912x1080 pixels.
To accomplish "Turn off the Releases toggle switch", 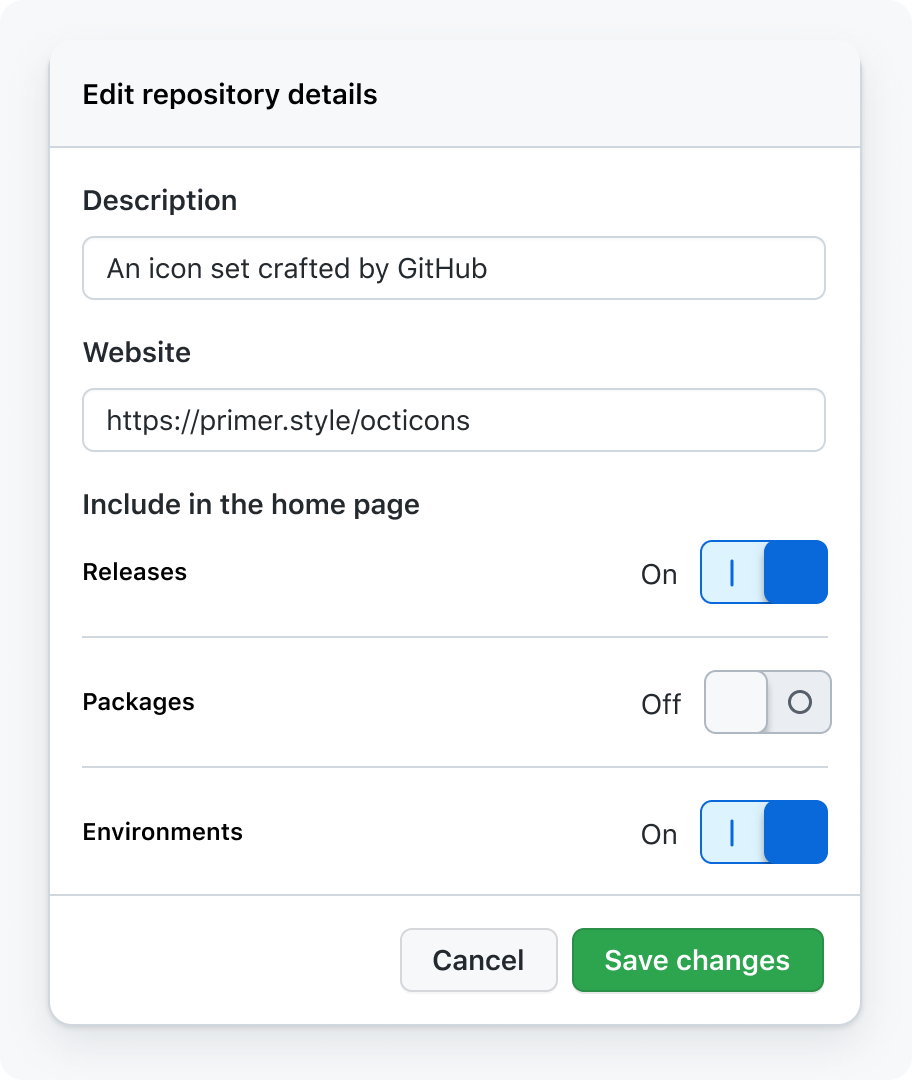I will 764,572.
